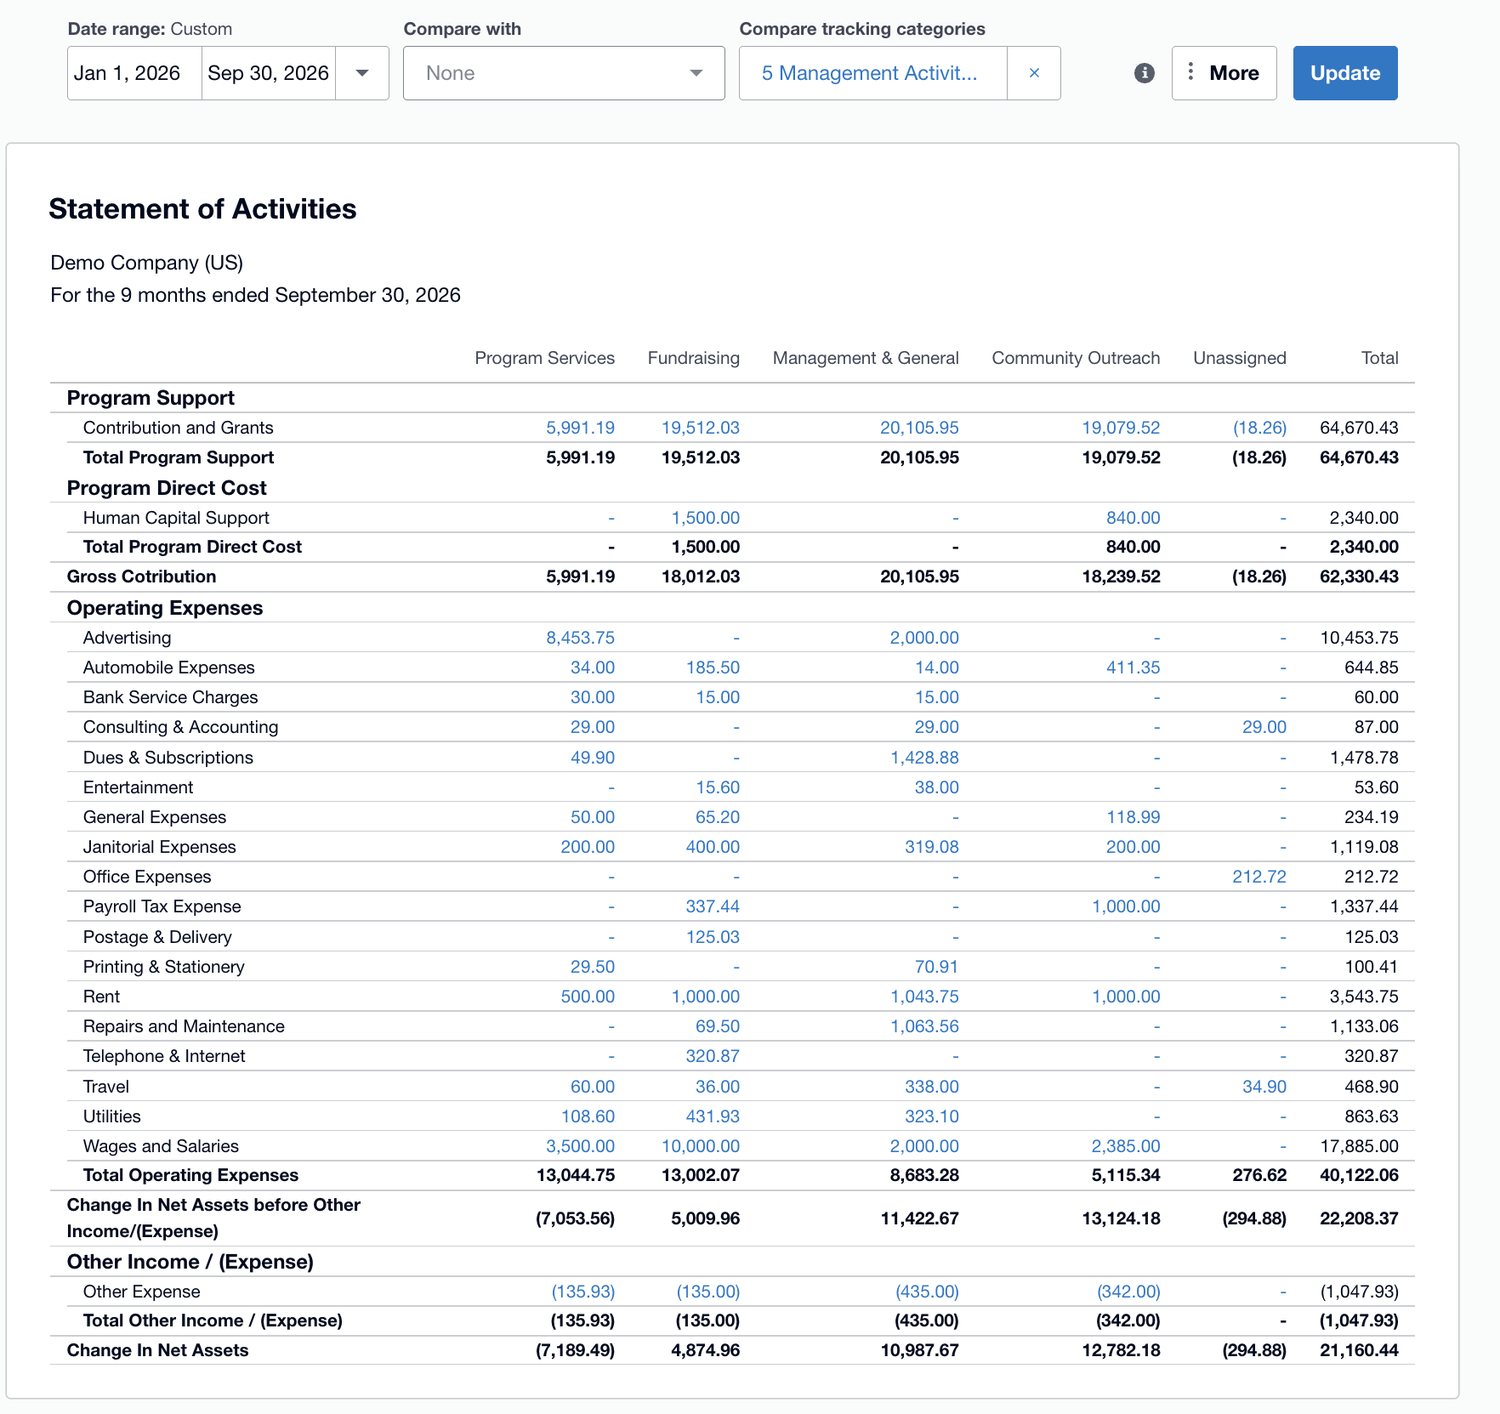Open Management & General Dues 1,428.88
The image size is (1500, 1414).
coord(924,758)
